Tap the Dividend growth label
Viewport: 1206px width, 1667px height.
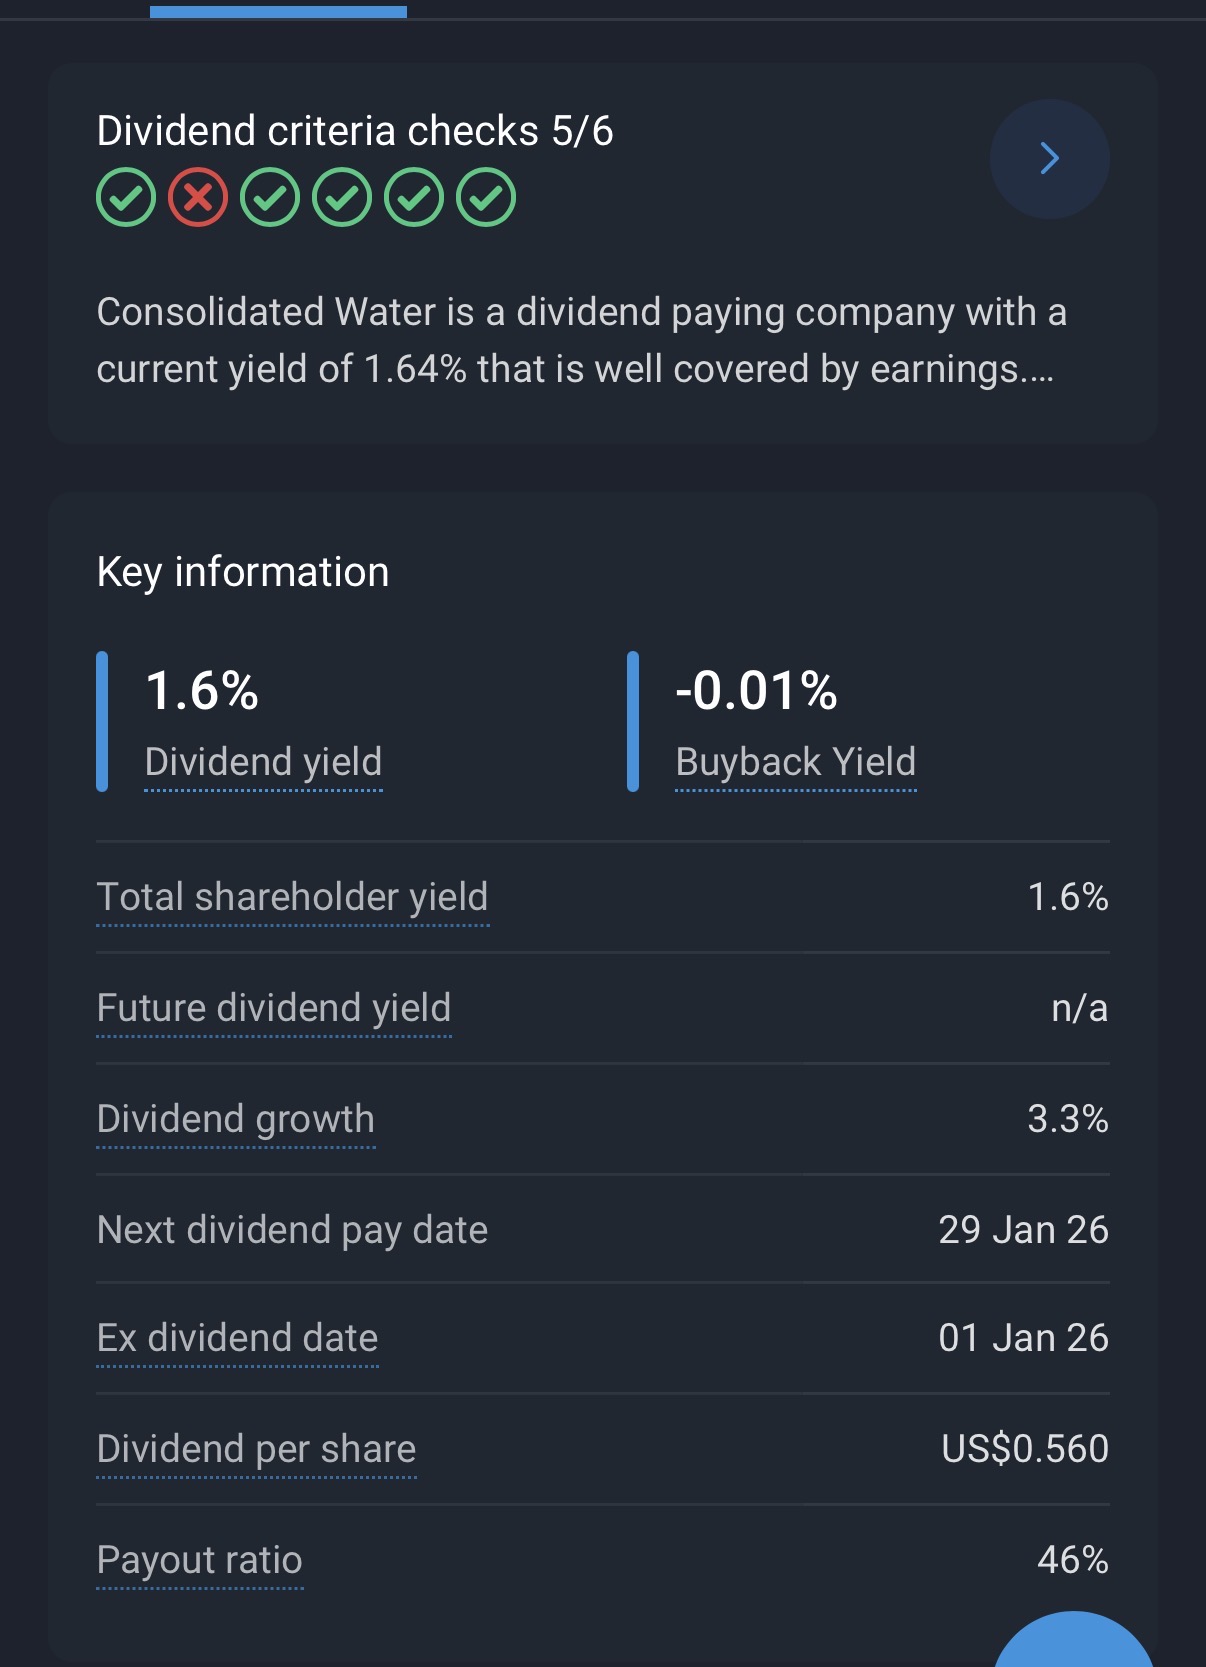pos(236,1119)
